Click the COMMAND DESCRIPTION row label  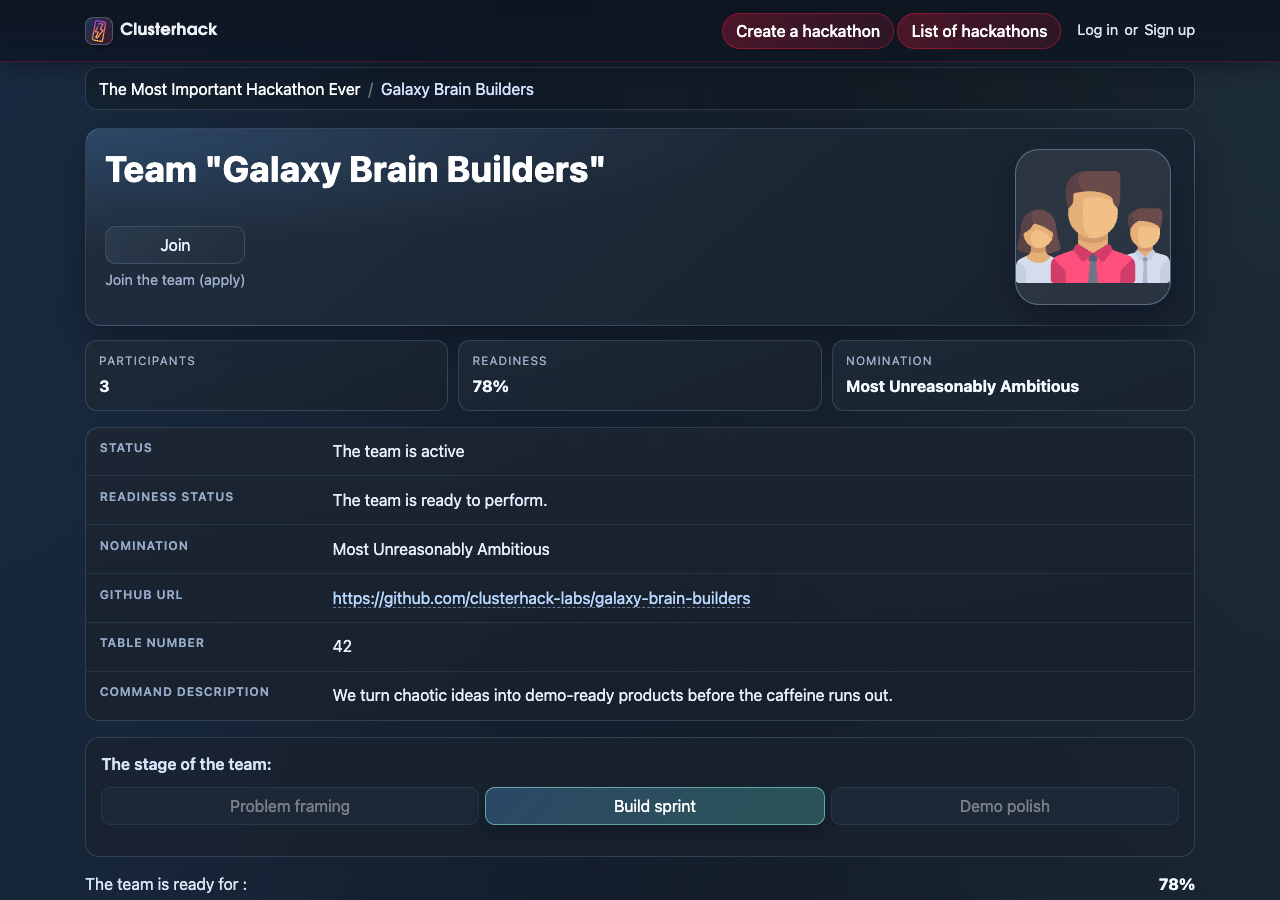pos(184,692)
